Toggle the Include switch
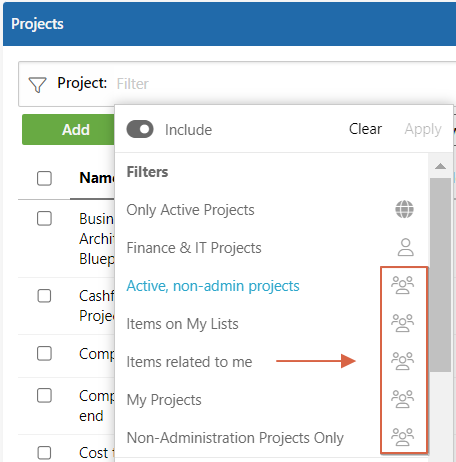The height and width of the screenshot is (462, 456). pos(140,129)
